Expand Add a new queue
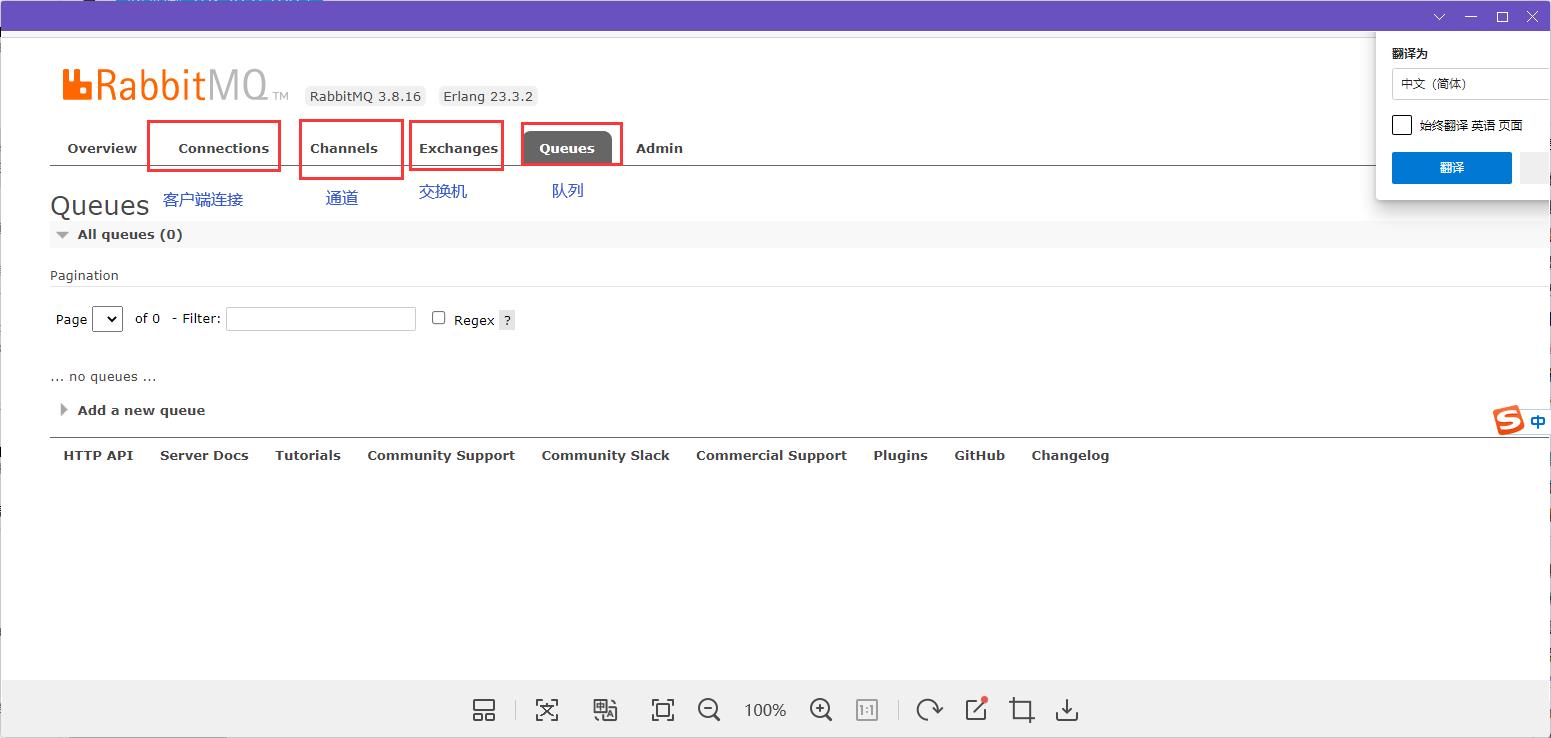 132,410
